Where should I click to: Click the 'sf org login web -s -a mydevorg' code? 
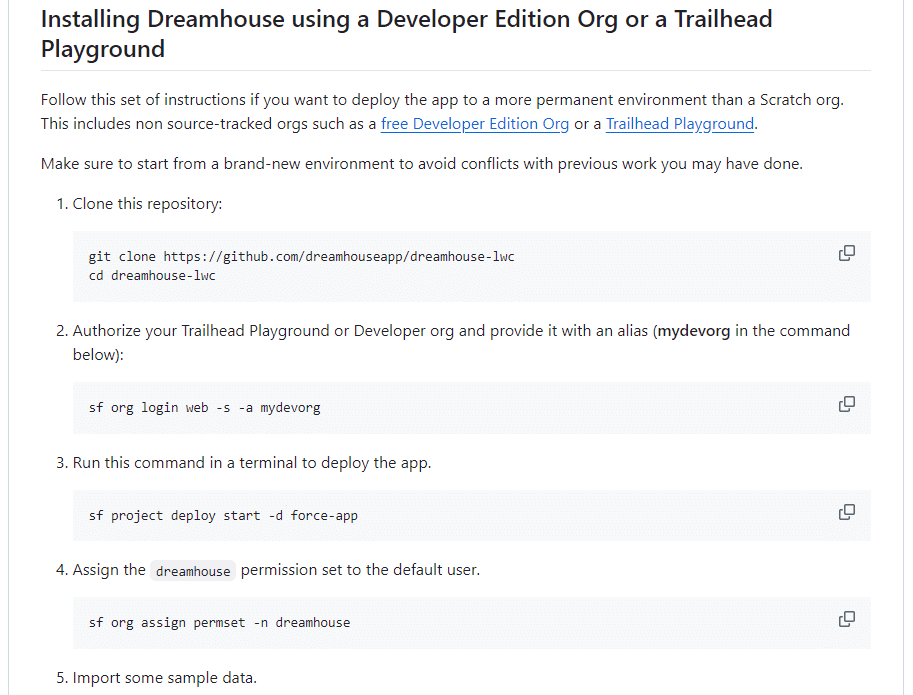click(204, 408)
